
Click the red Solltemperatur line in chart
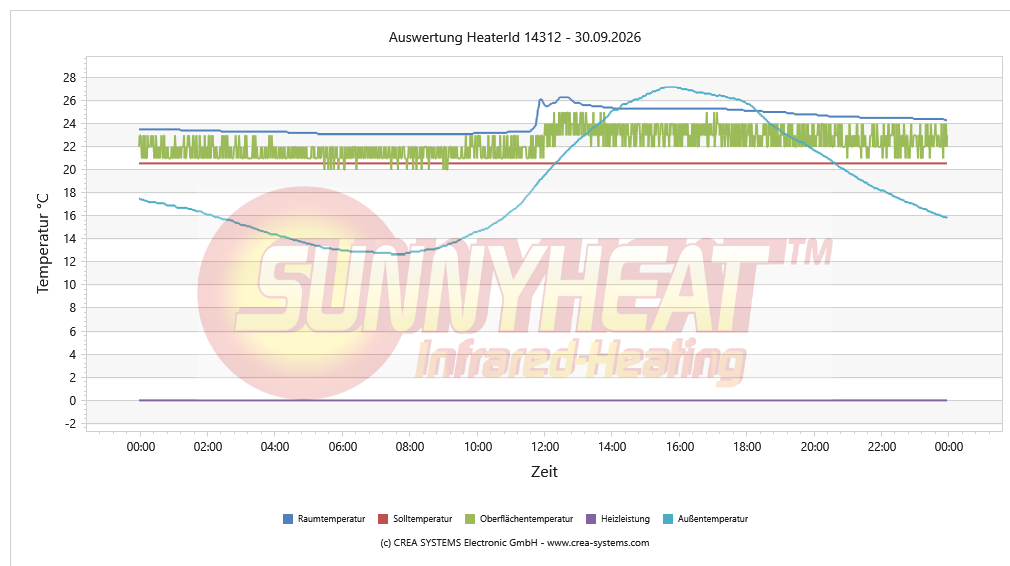click(543, 163)
